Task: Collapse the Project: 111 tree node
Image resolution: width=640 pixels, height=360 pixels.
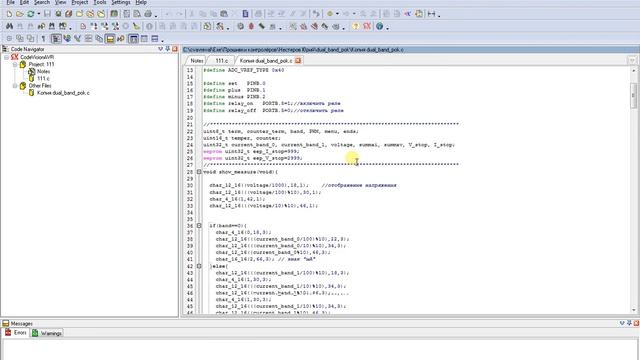Action: (x=15, y=64)
